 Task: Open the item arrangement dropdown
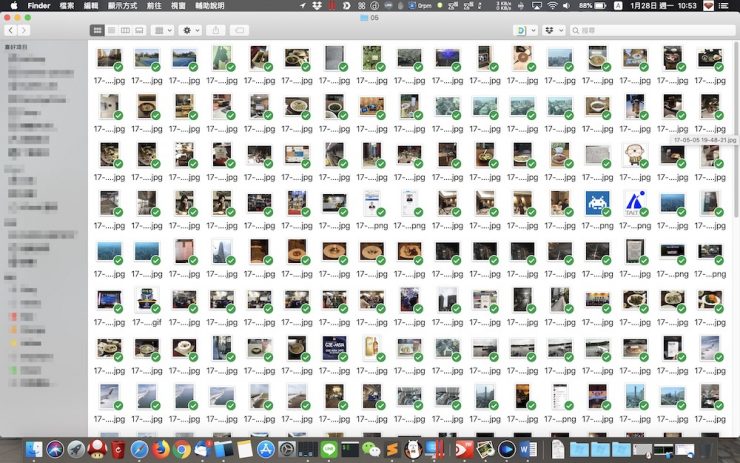[x=164, y=31]
